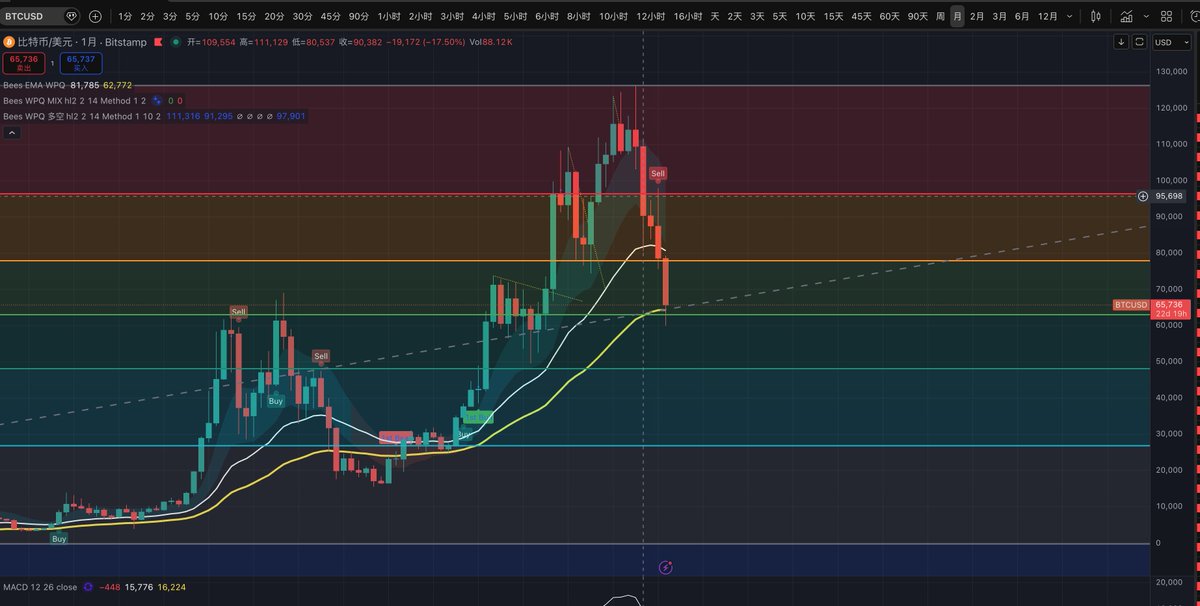This screenshot has height=606, width=1200.
Task: Click the Sell marker near the 100,000 level
Action: coord(658,174)
